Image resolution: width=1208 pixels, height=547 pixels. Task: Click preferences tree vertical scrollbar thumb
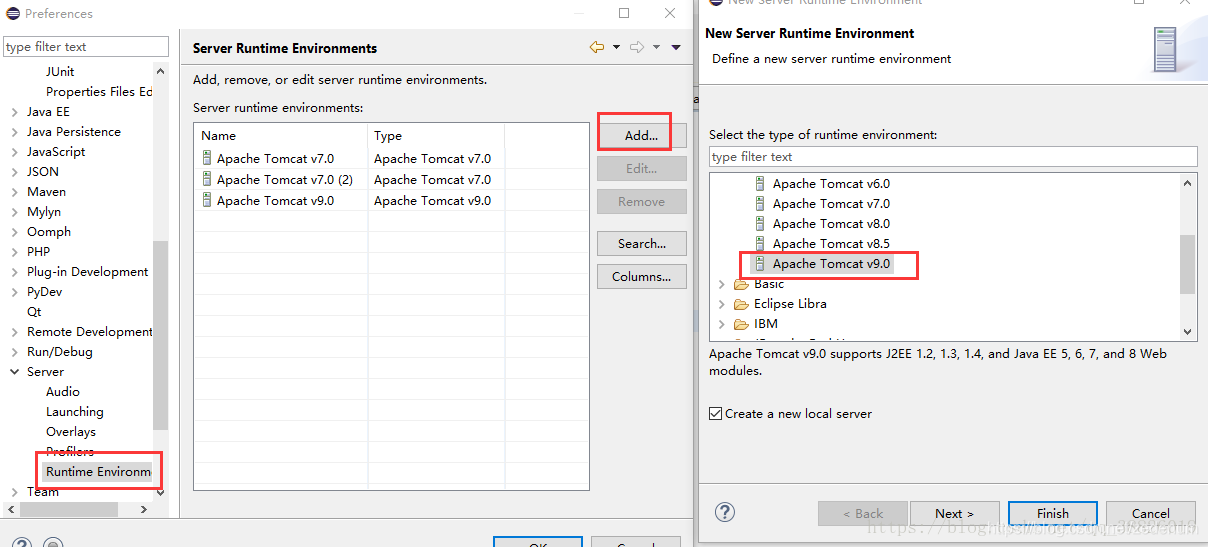(x=160, y=336)
